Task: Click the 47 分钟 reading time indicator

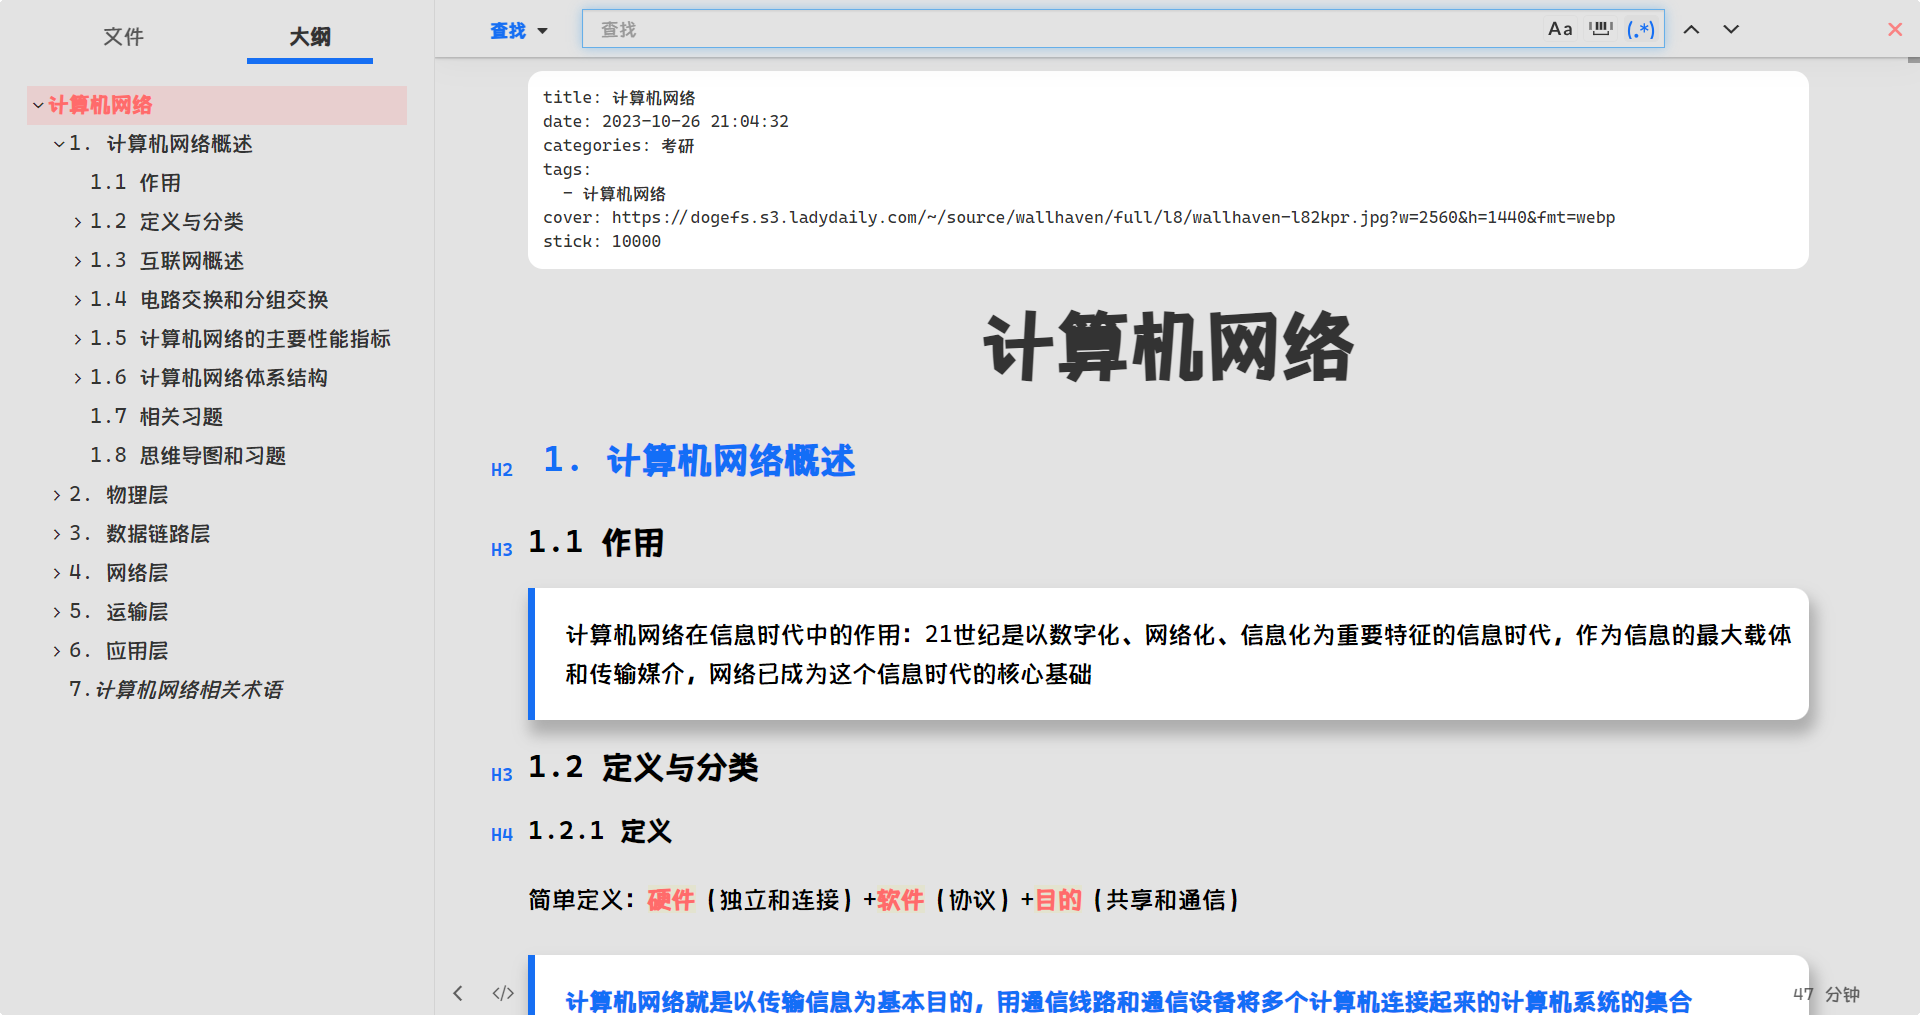Action: (1826, 994)
